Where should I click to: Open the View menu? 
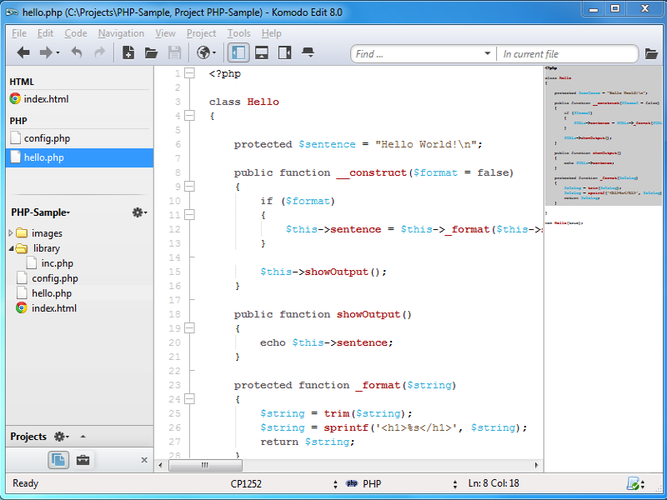pyautogui.click(x=165, y=33)
